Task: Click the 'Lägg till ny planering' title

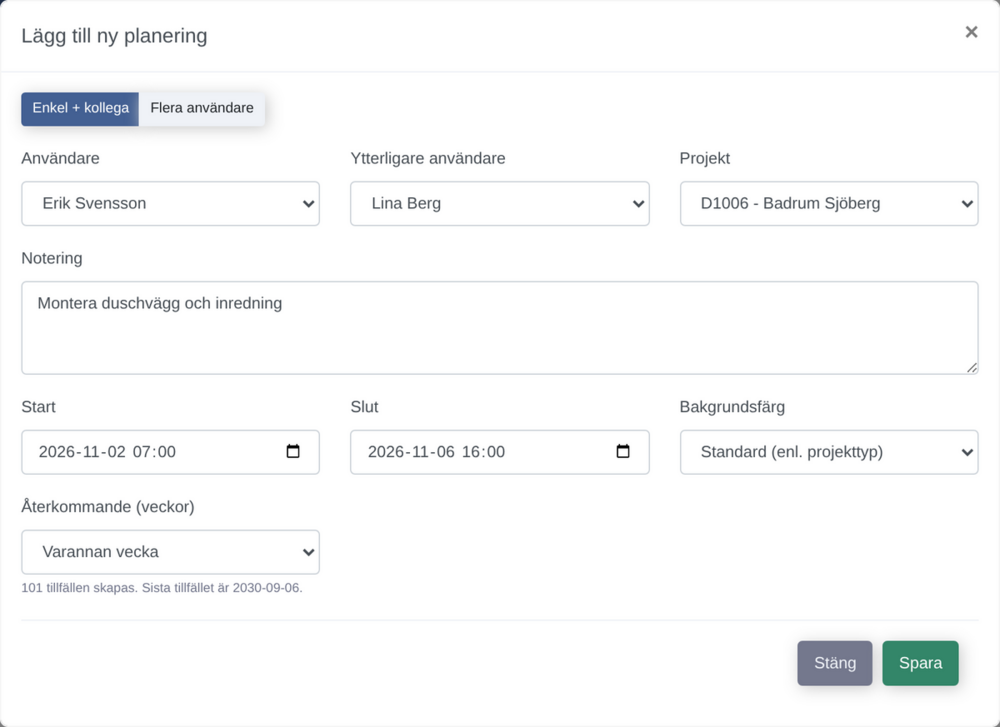Action: [x=114, y=36]
